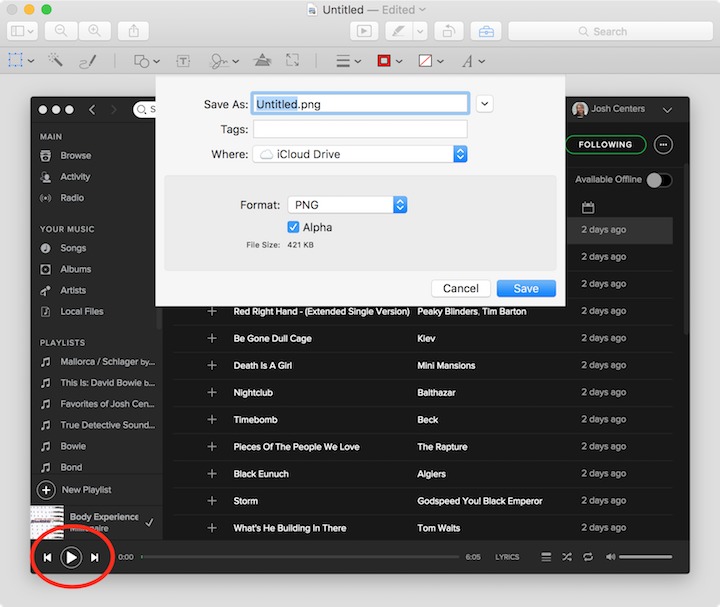Open the Where iCloud Drive dropdown

[x=360, y=154]
